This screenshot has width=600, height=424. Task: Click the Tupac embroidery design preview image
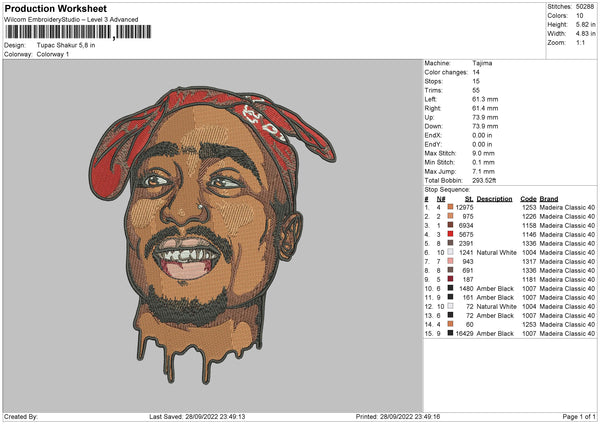[213, 235]
